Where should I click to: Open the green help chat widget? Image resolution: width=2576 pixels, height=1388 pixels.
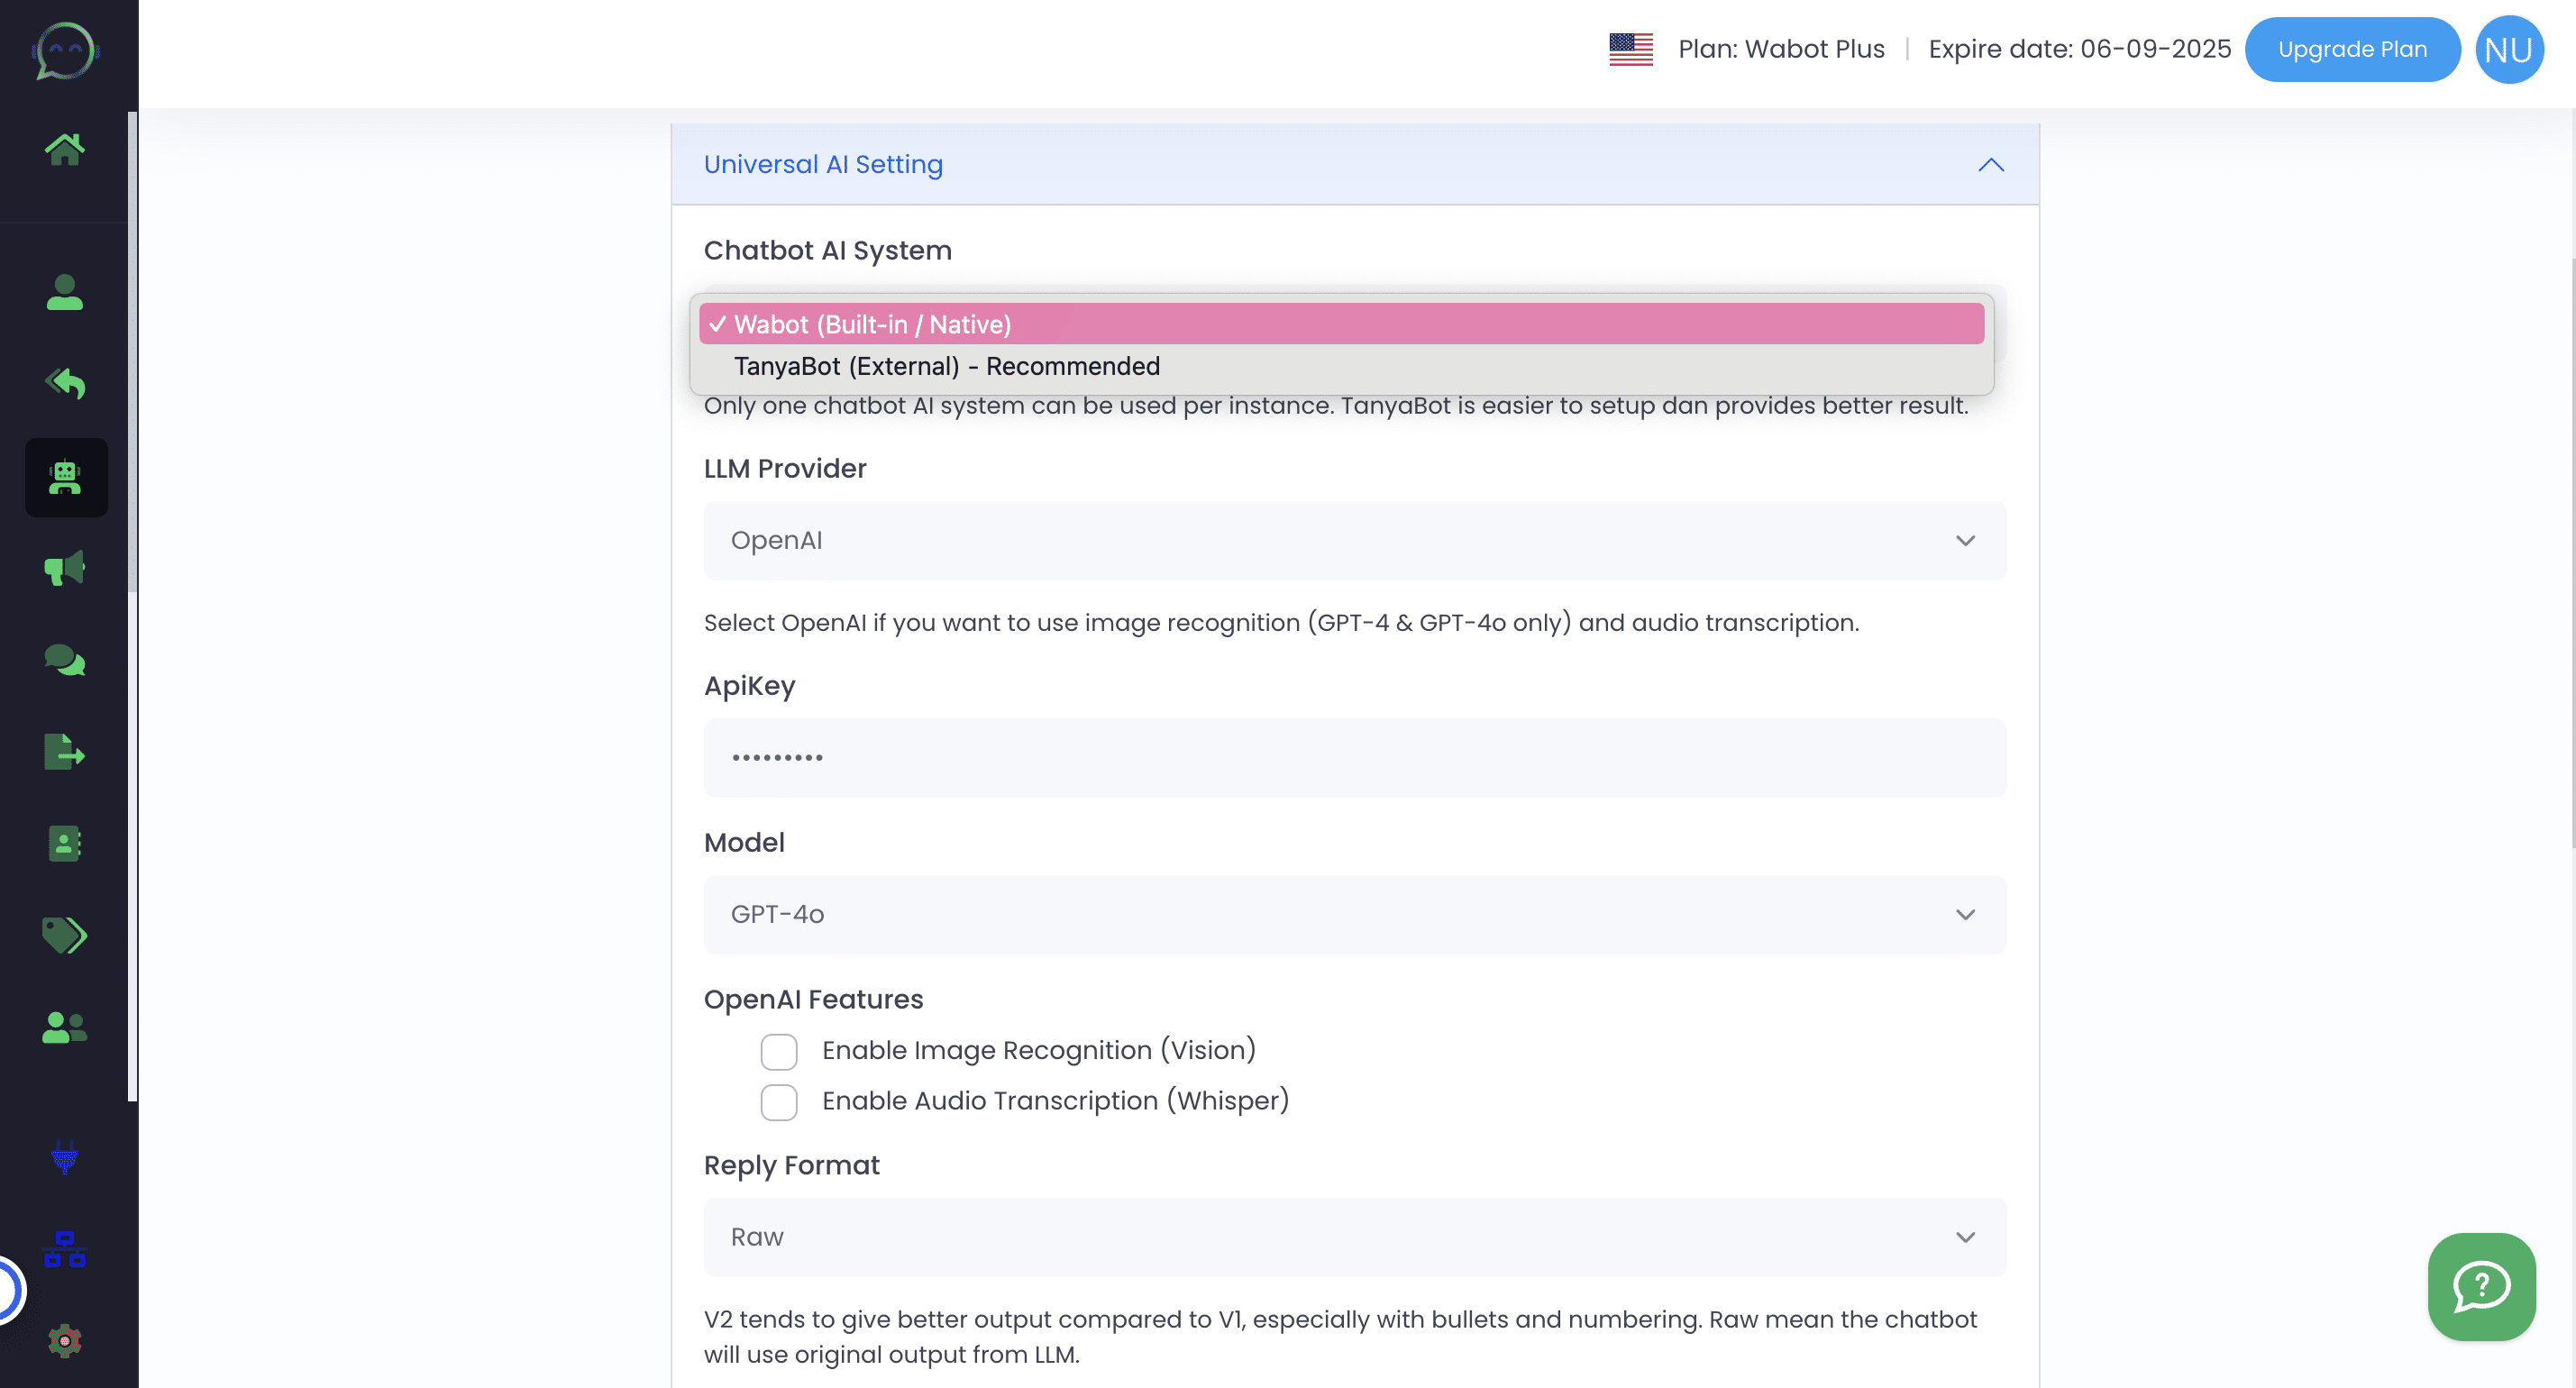click(2481, 1287)
